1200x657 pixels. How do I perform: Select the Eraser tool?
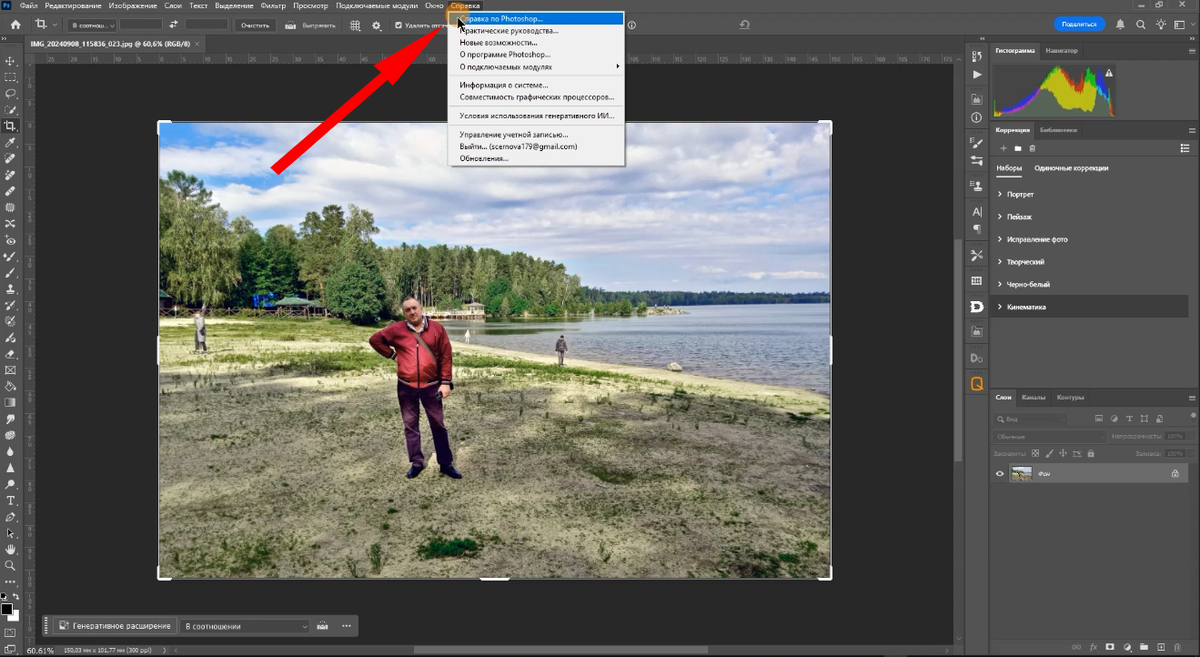pyautogui.click(x=11, y=355)
